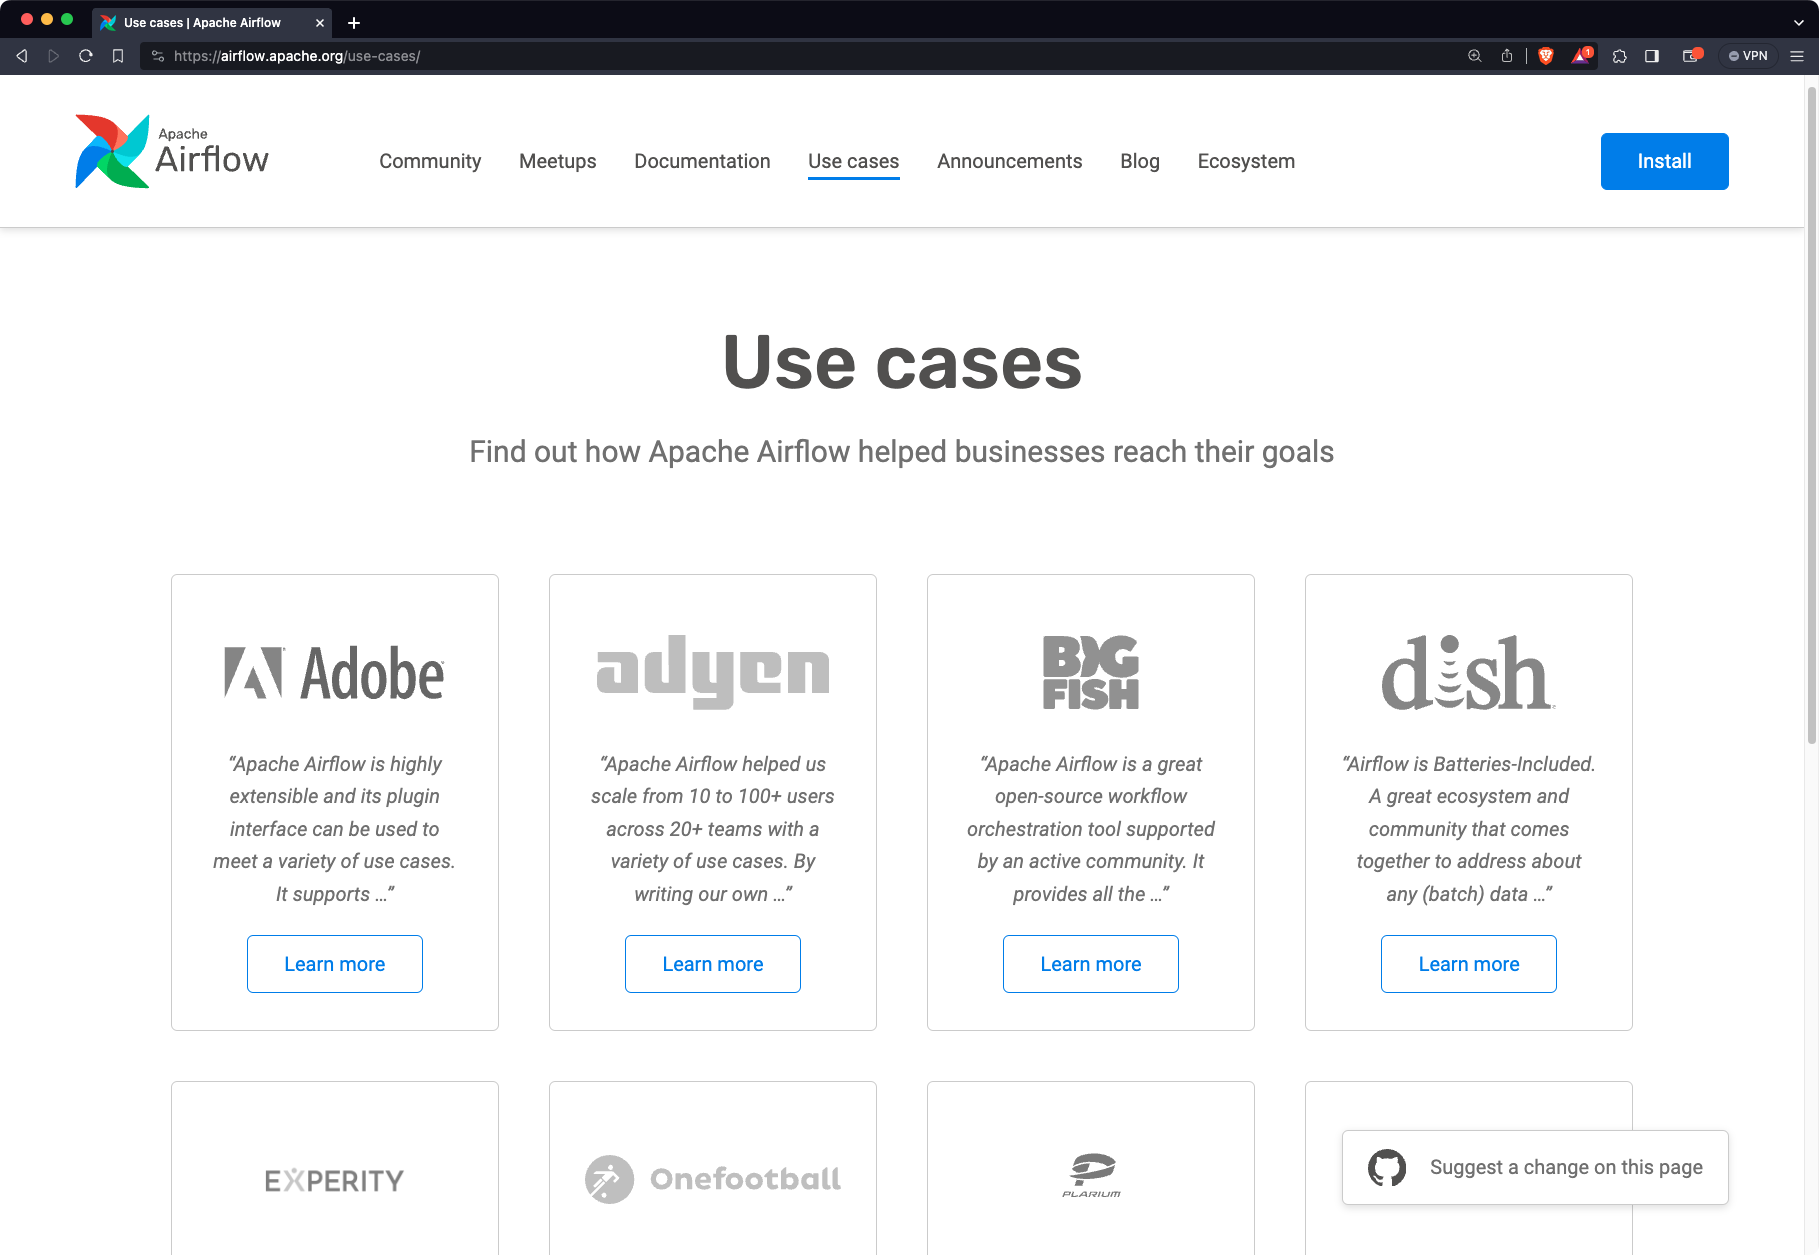This screenshot has width=1819, height=1255.
Task: Open the browser hamburger menu
Action: click(1797, 56)
